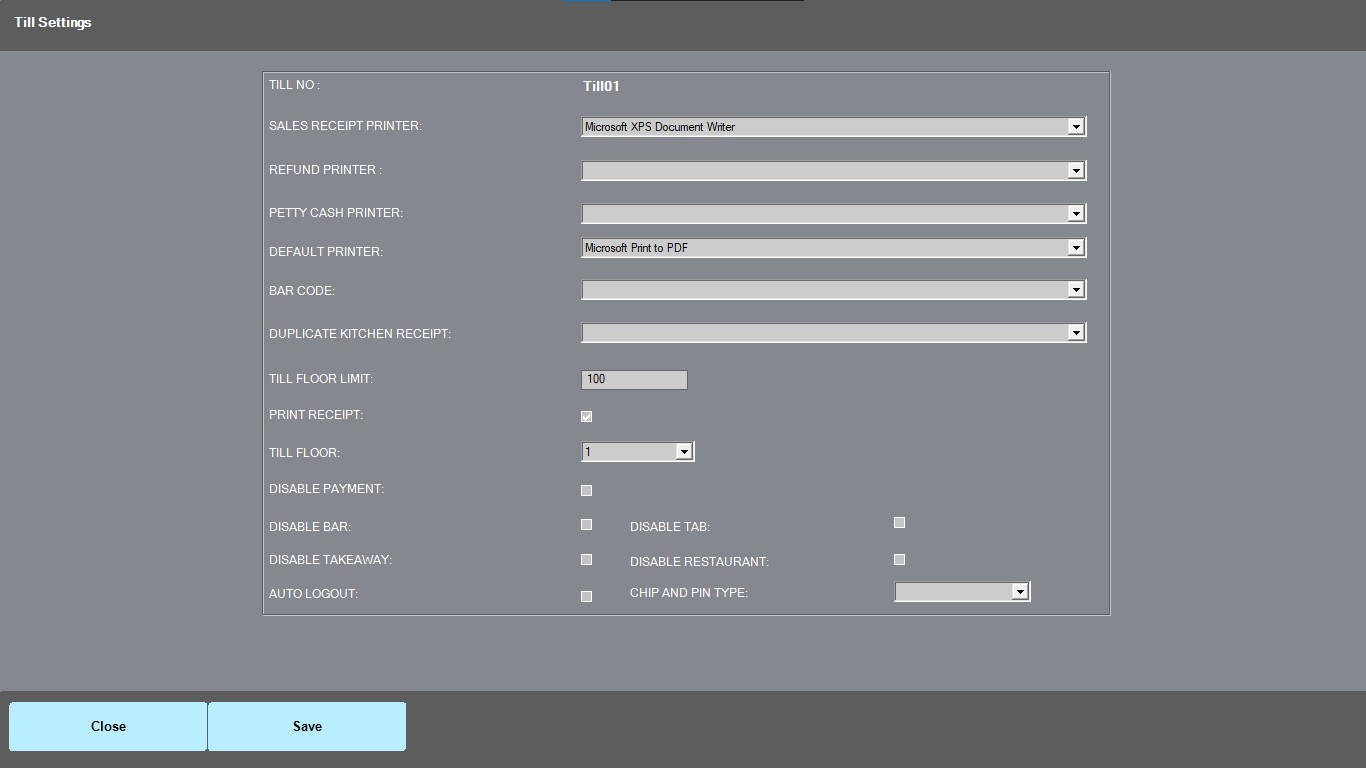1366x768 pixels.
Task: Click the Till01 till number label
Action: coord(601,86)
